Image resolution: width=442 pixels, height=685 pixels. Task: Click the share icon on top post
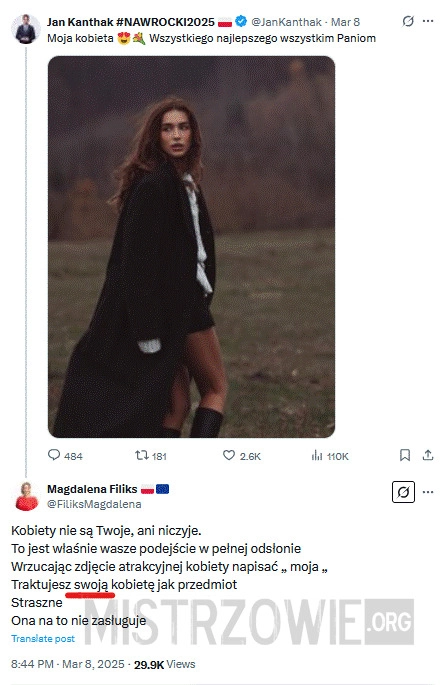pyautogui.click(x=428, y=455)
